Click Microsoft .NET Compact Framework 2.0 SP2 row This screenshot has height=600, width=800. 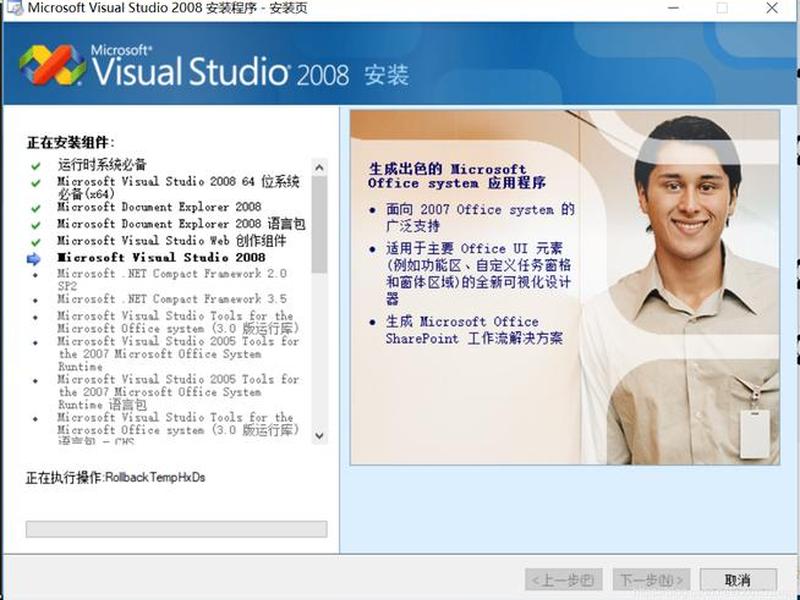pyautogui.click(x=172, y=279)
